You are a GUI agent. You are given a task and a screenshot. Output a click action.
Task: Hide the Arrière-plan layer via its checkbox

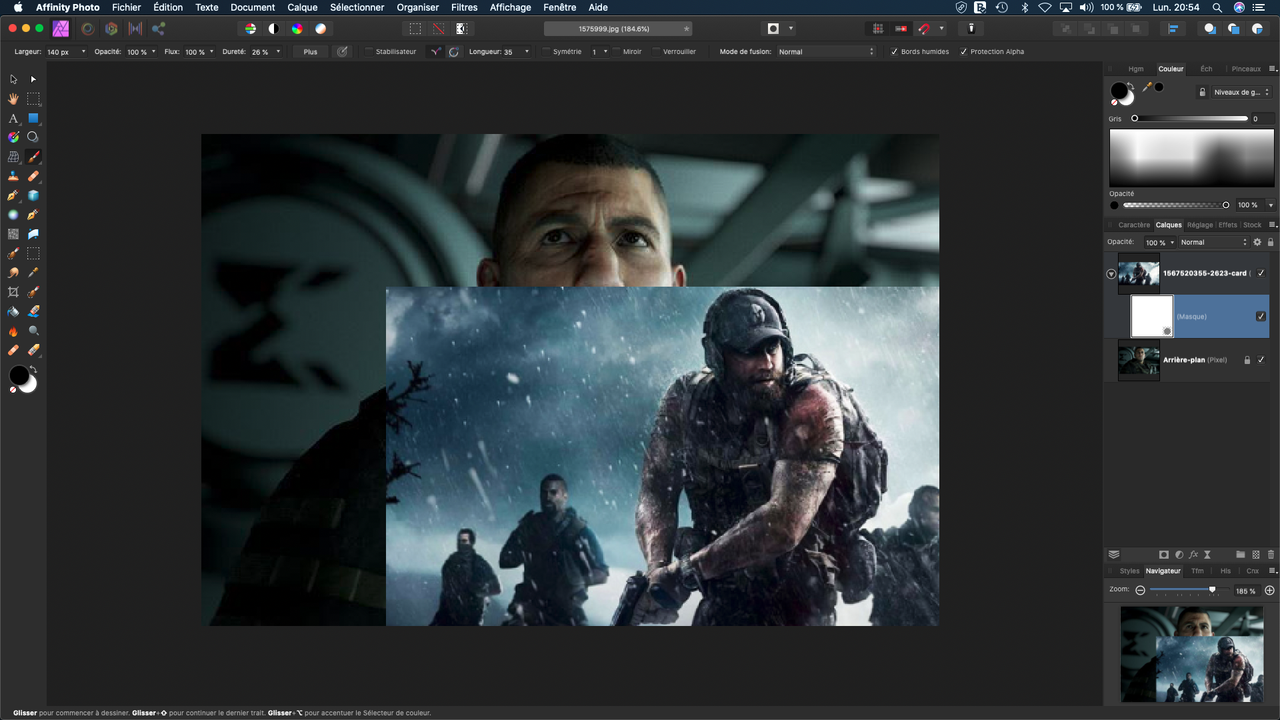coord(1261,359)
